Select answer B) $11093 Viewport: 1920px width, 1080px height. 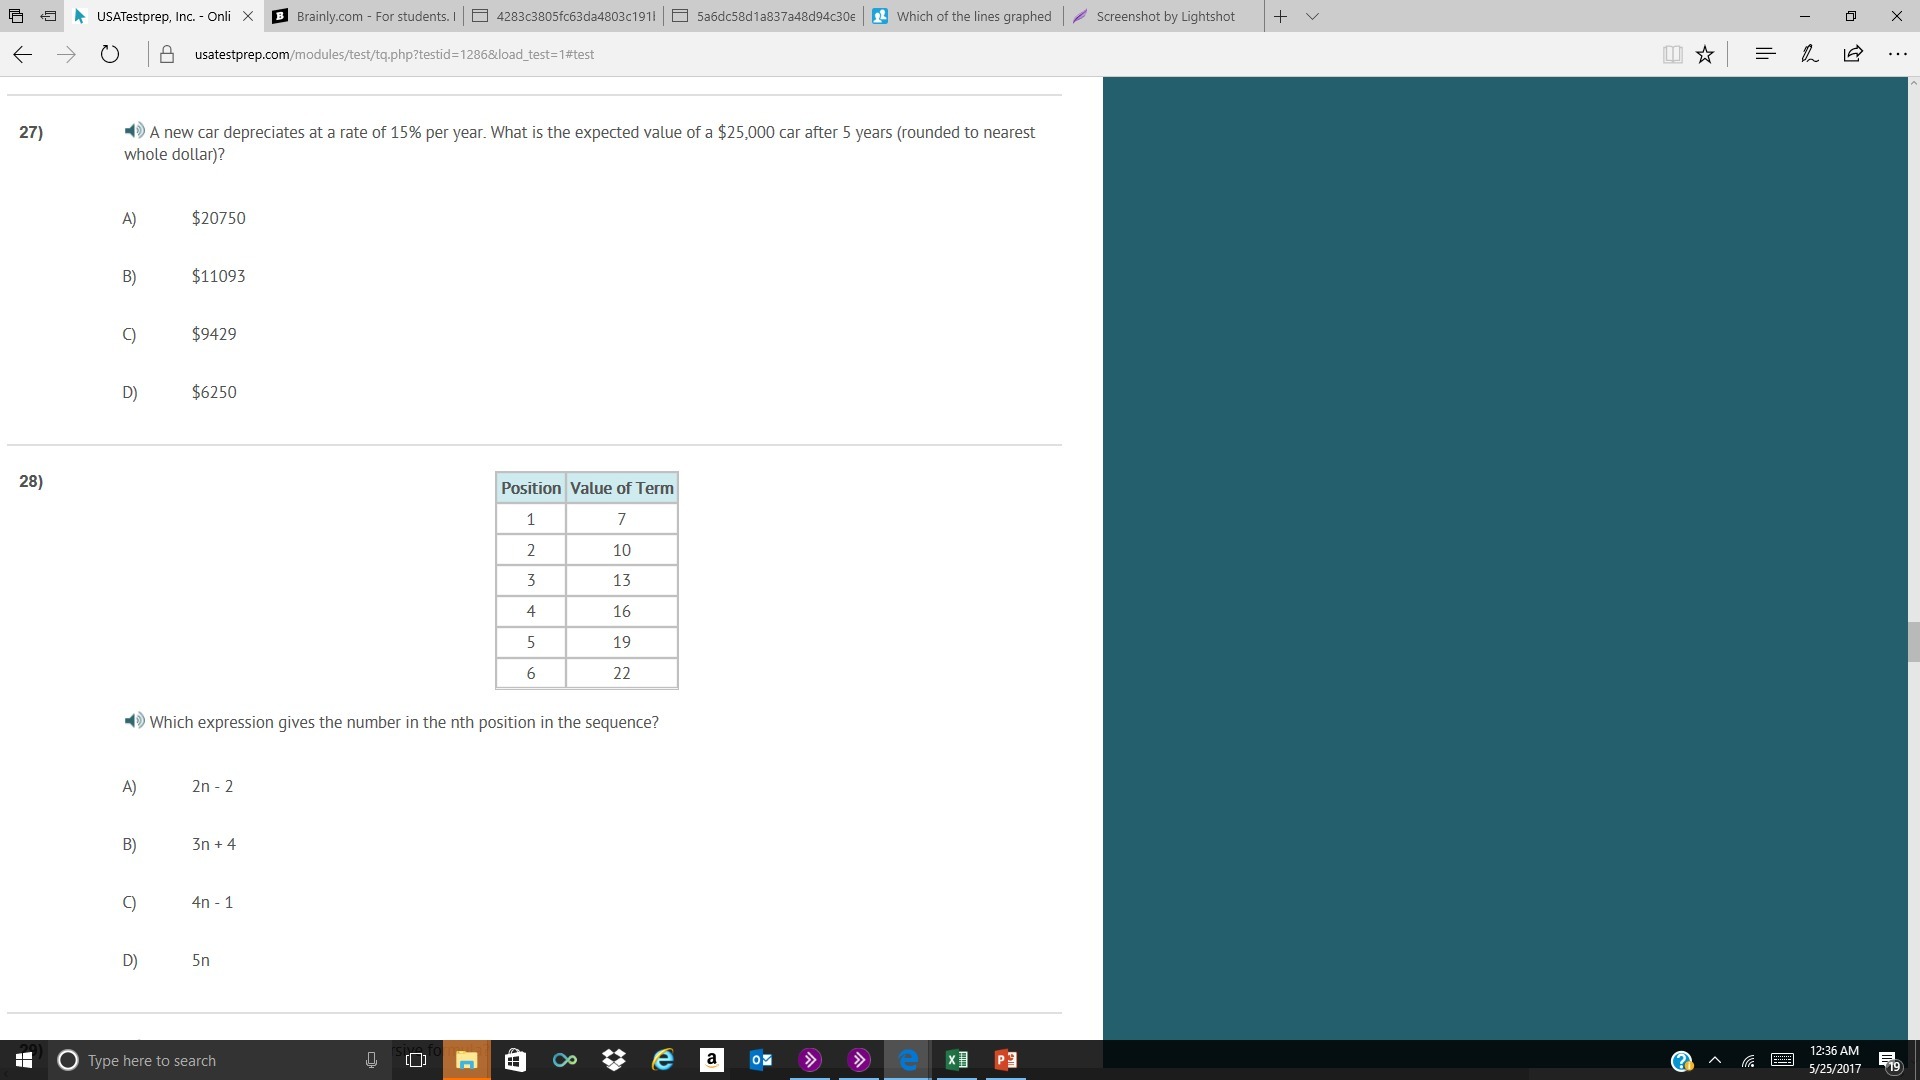218,276
